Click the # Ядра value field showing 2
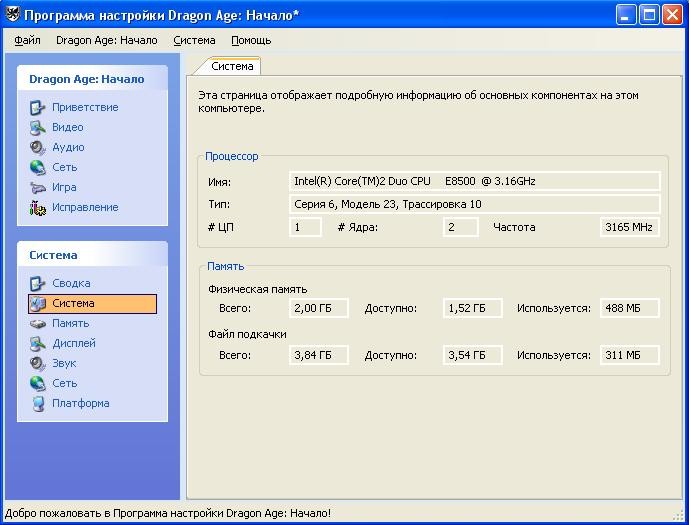This screenshot has width=689, height=525. 461,227
